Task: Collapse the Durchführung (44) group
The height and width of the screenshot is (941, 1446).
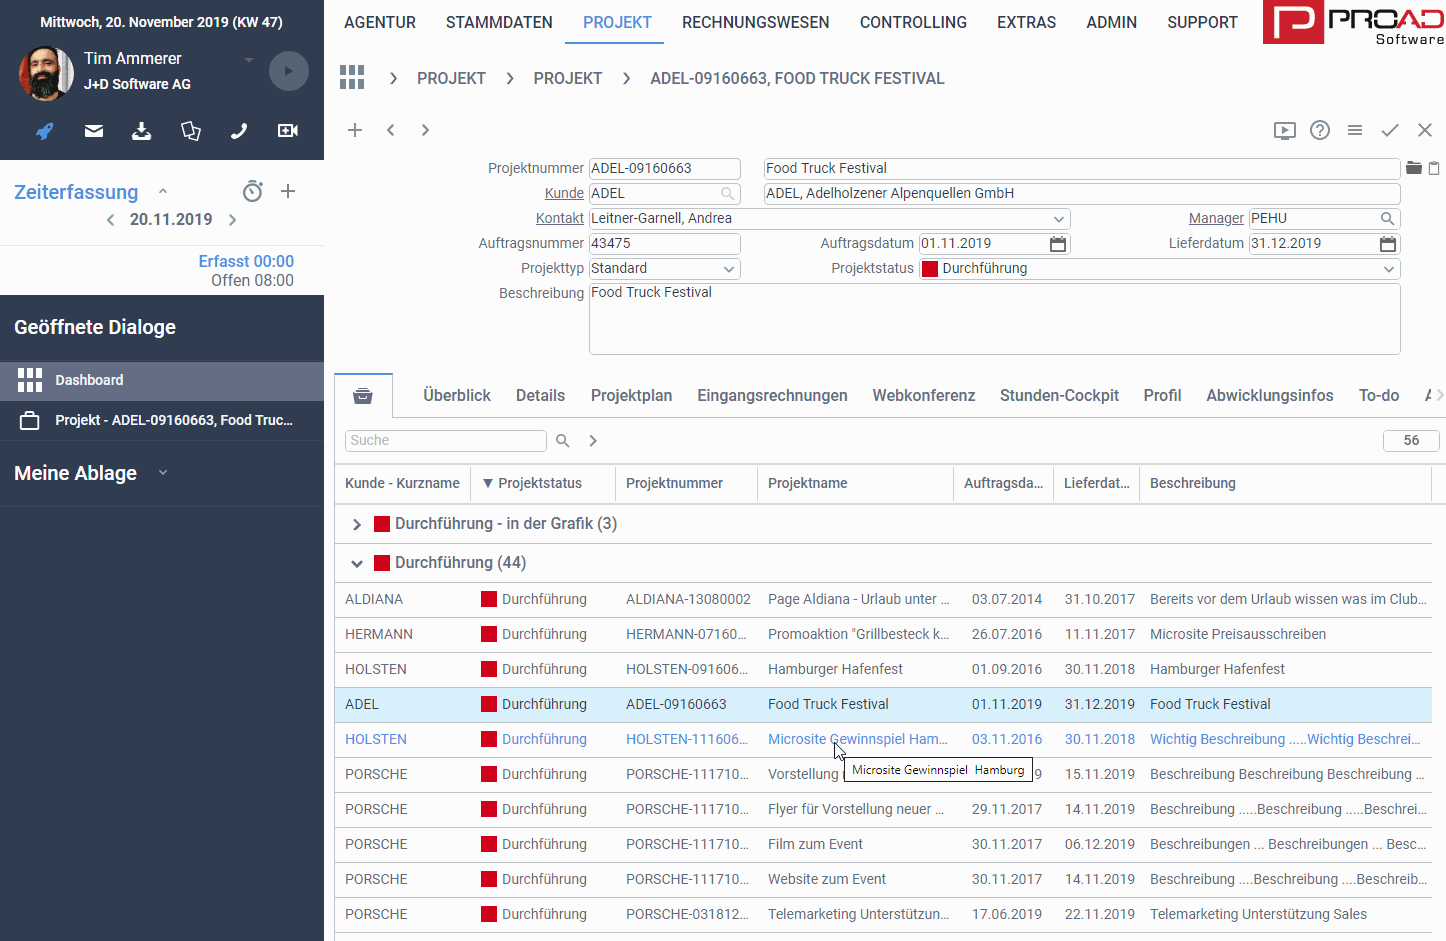Action: tap(357, 563)
